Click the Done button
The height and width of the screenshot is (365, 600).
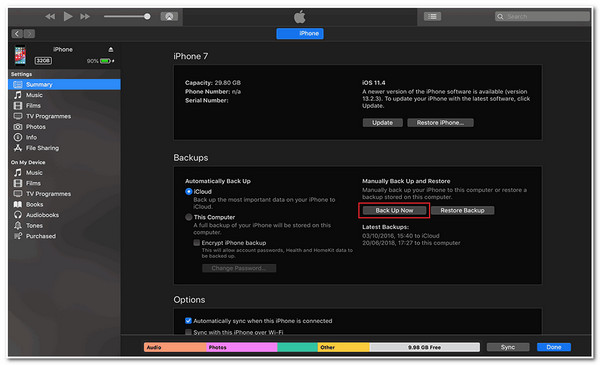tap(554, 347)
